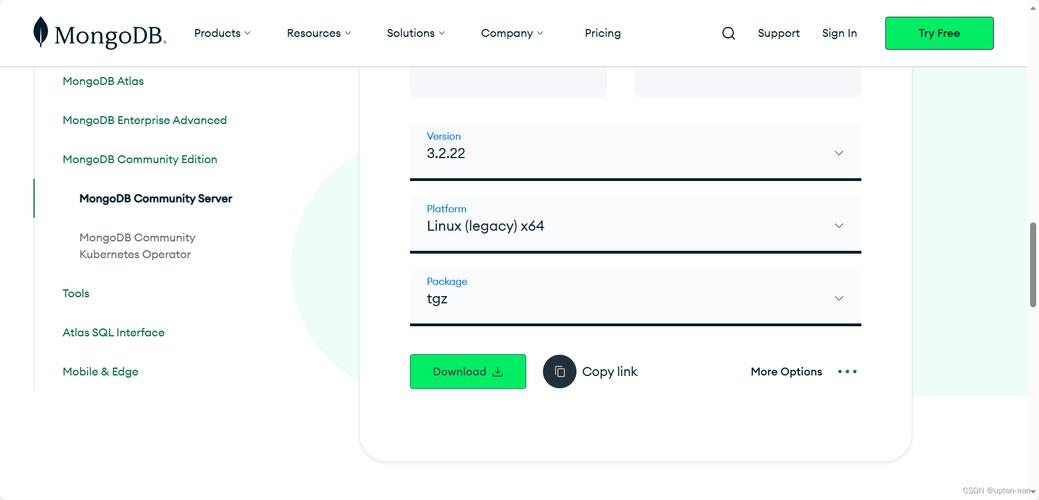The image size is (1039, 500).
Task: Open the Platform dropdown Linux (legacy) x64
Action: pos(635,225)
